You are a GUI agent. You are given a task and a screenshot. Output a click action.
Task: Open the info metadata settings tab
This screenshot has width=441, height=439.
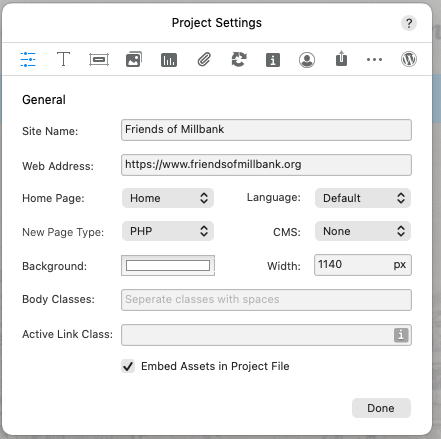(x=273, y=60)
